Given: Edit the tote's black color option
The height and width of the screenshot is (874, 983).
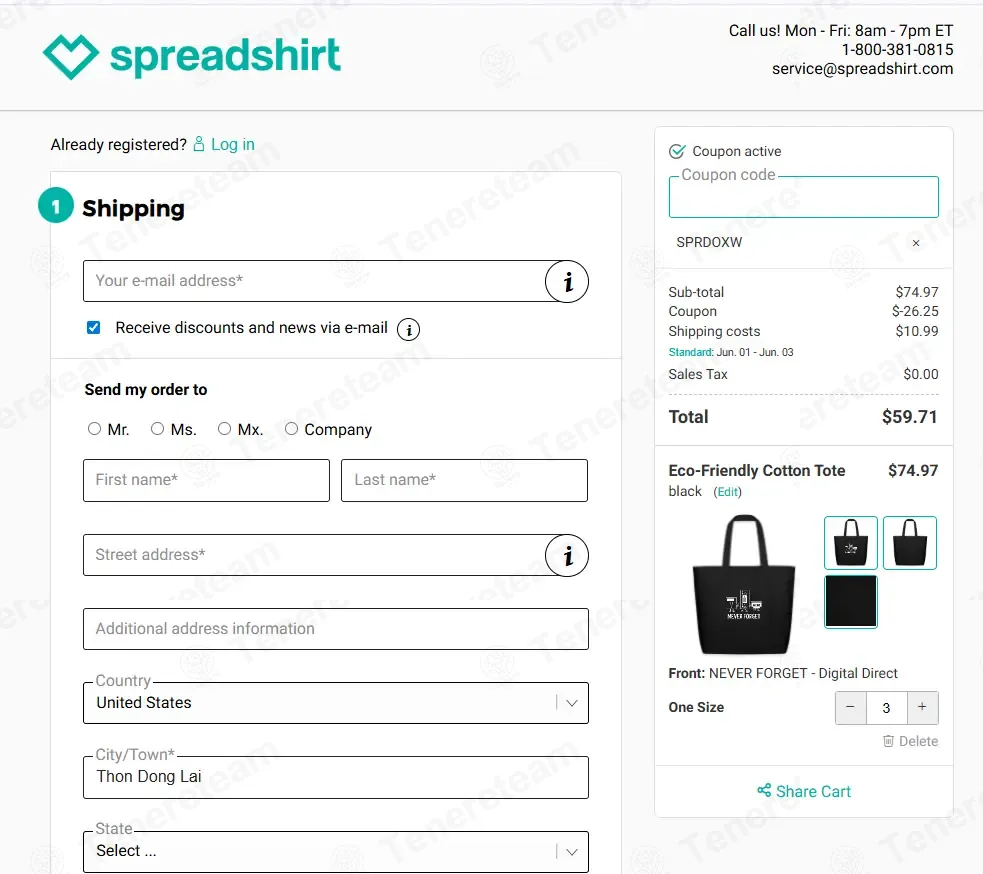Looking at the screenshot, I should 728,492.
